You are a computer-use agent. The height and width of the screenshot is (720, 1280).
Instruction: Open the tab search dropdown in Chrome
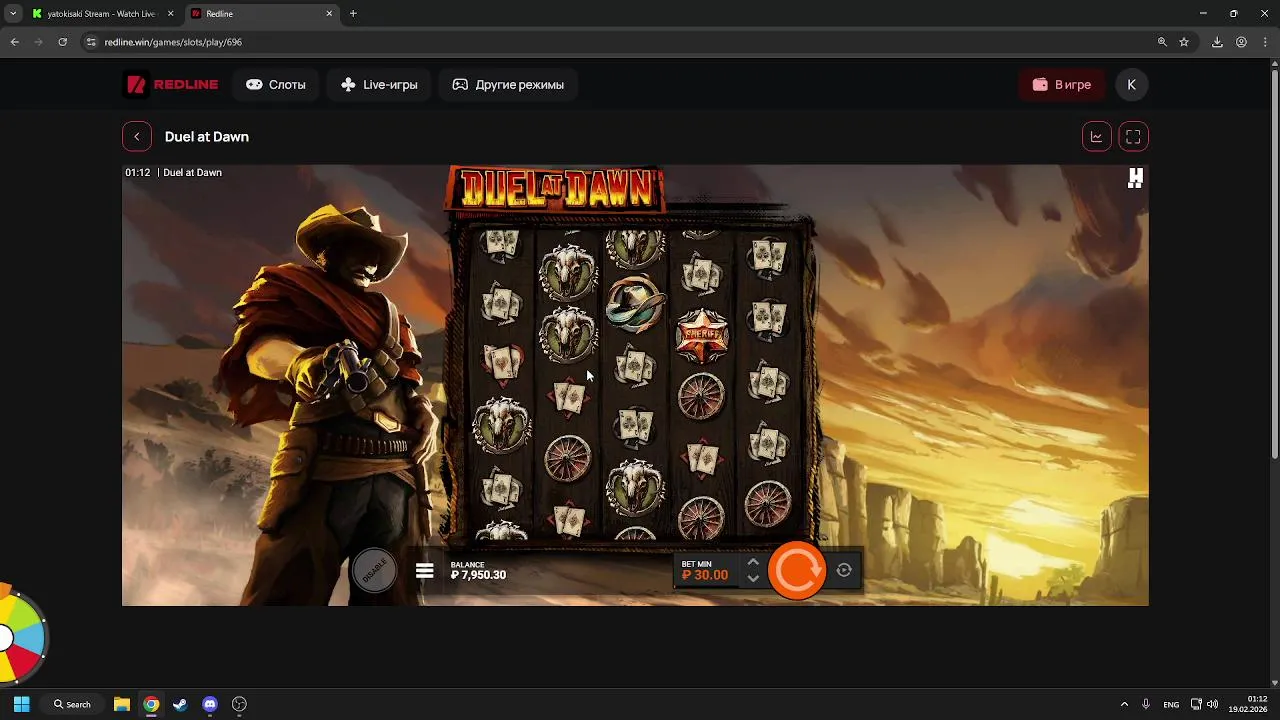tap(13, 14)
